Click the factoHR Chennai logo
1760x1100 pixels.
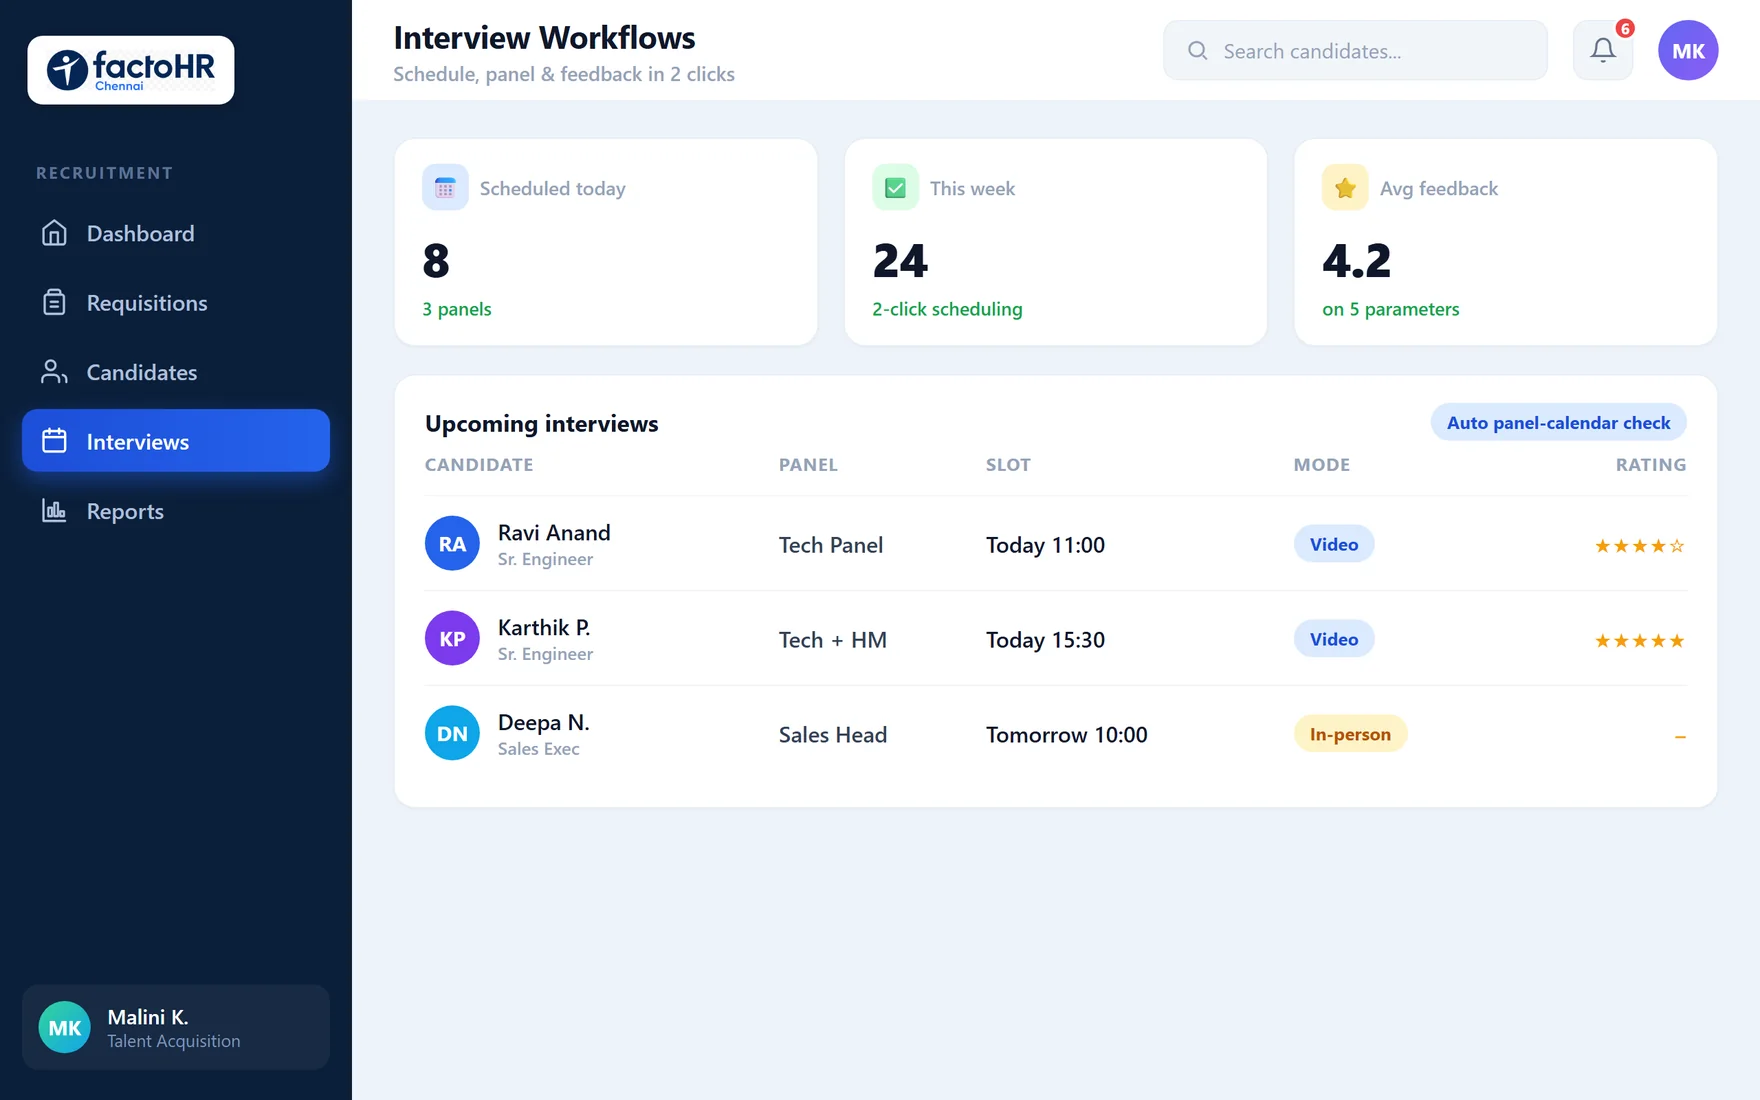131,70
